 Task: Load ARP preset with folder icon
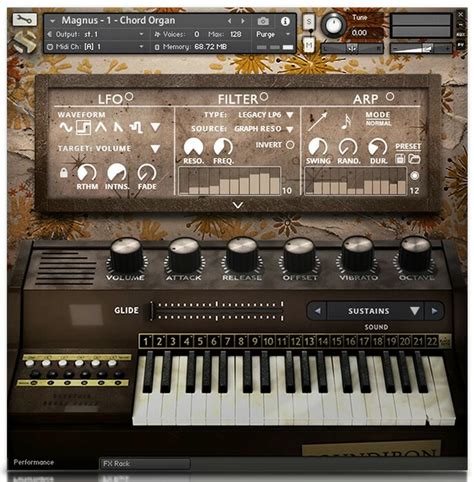414,159
